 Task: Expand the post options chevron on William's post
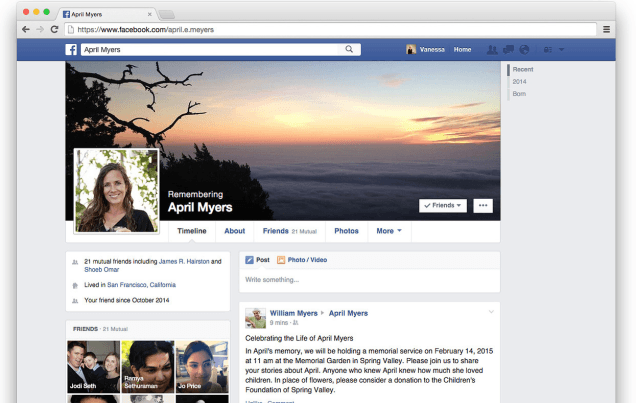click(491, 312)
